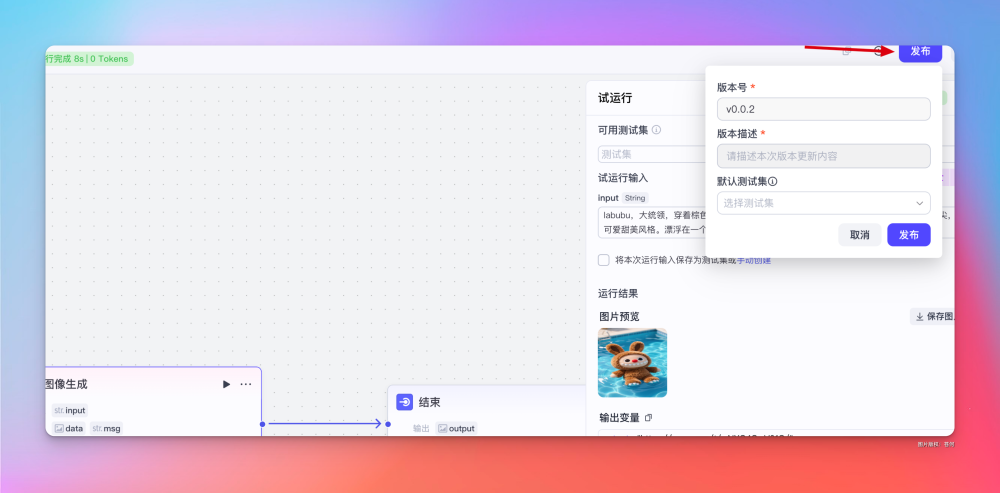Click the duplicate icon in top toolbar
Image resolution: width=1000 pixels, height=493 pixels.
click(847, 52)
